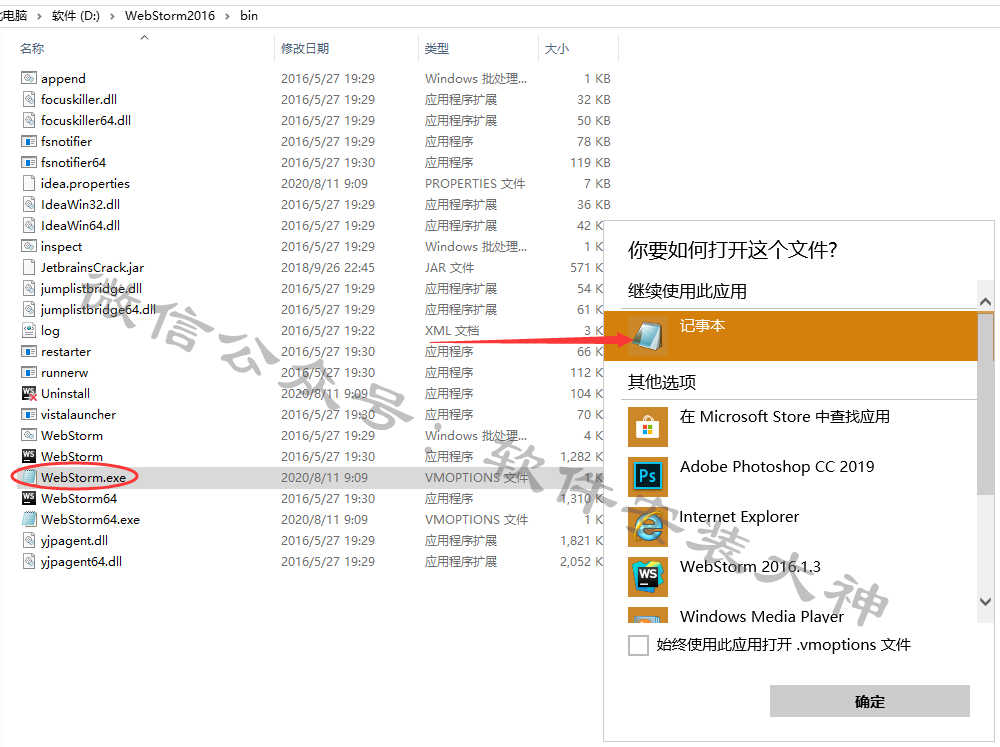Viewport: 1000px width, 747px height.
Task: Click the log XML document icon
Action: pyautogui.click(x=29, y=330)
